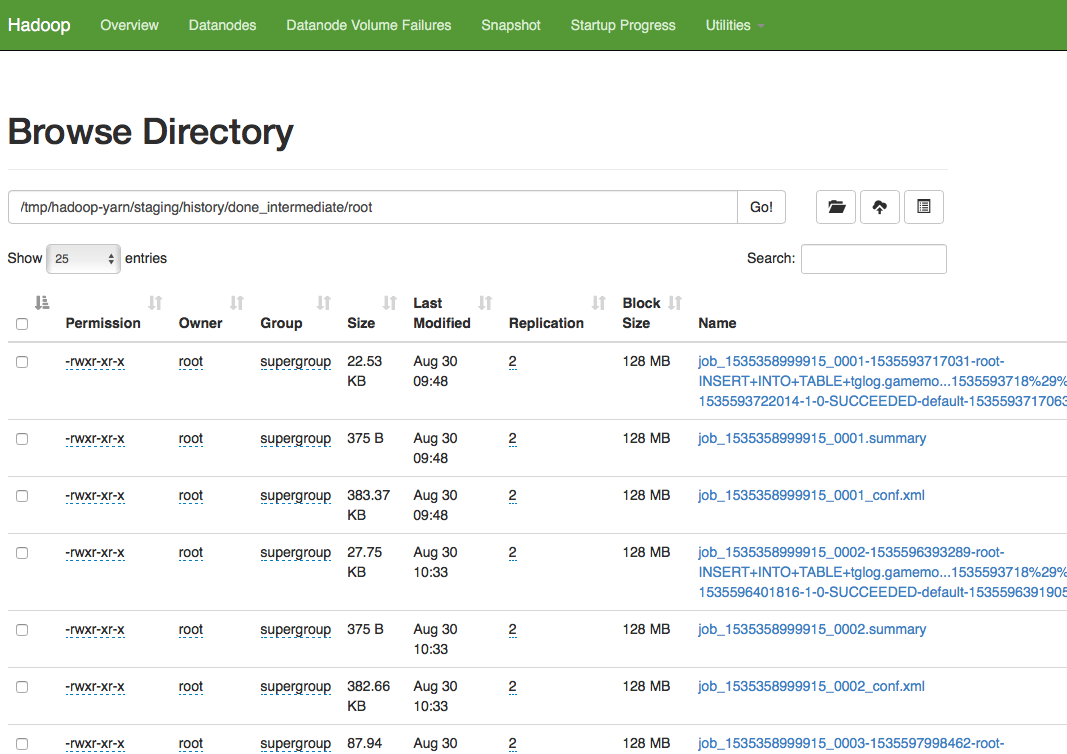Toggle the select-all checkbox in header
The width and height of the screenshot is (1067, 754).
point(22,324)
